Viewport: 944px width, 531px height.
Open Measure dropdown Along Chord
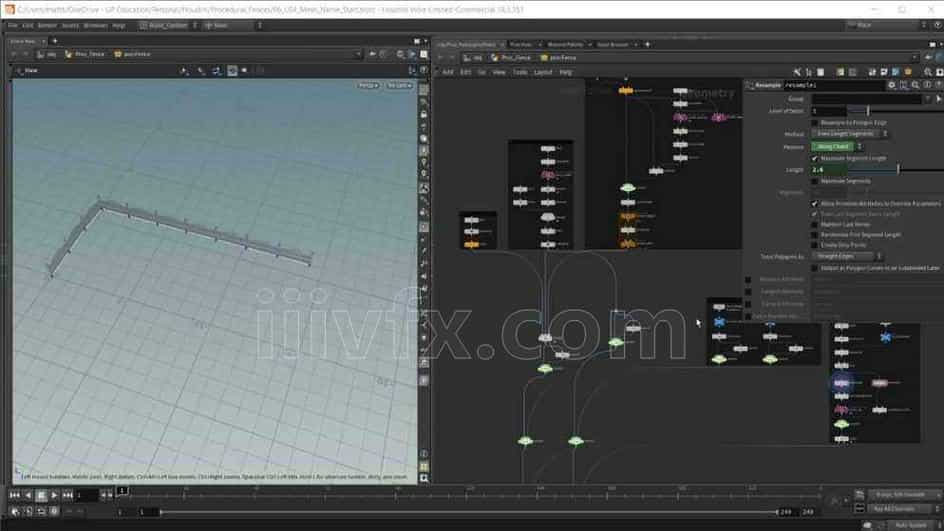coord(836,146)
